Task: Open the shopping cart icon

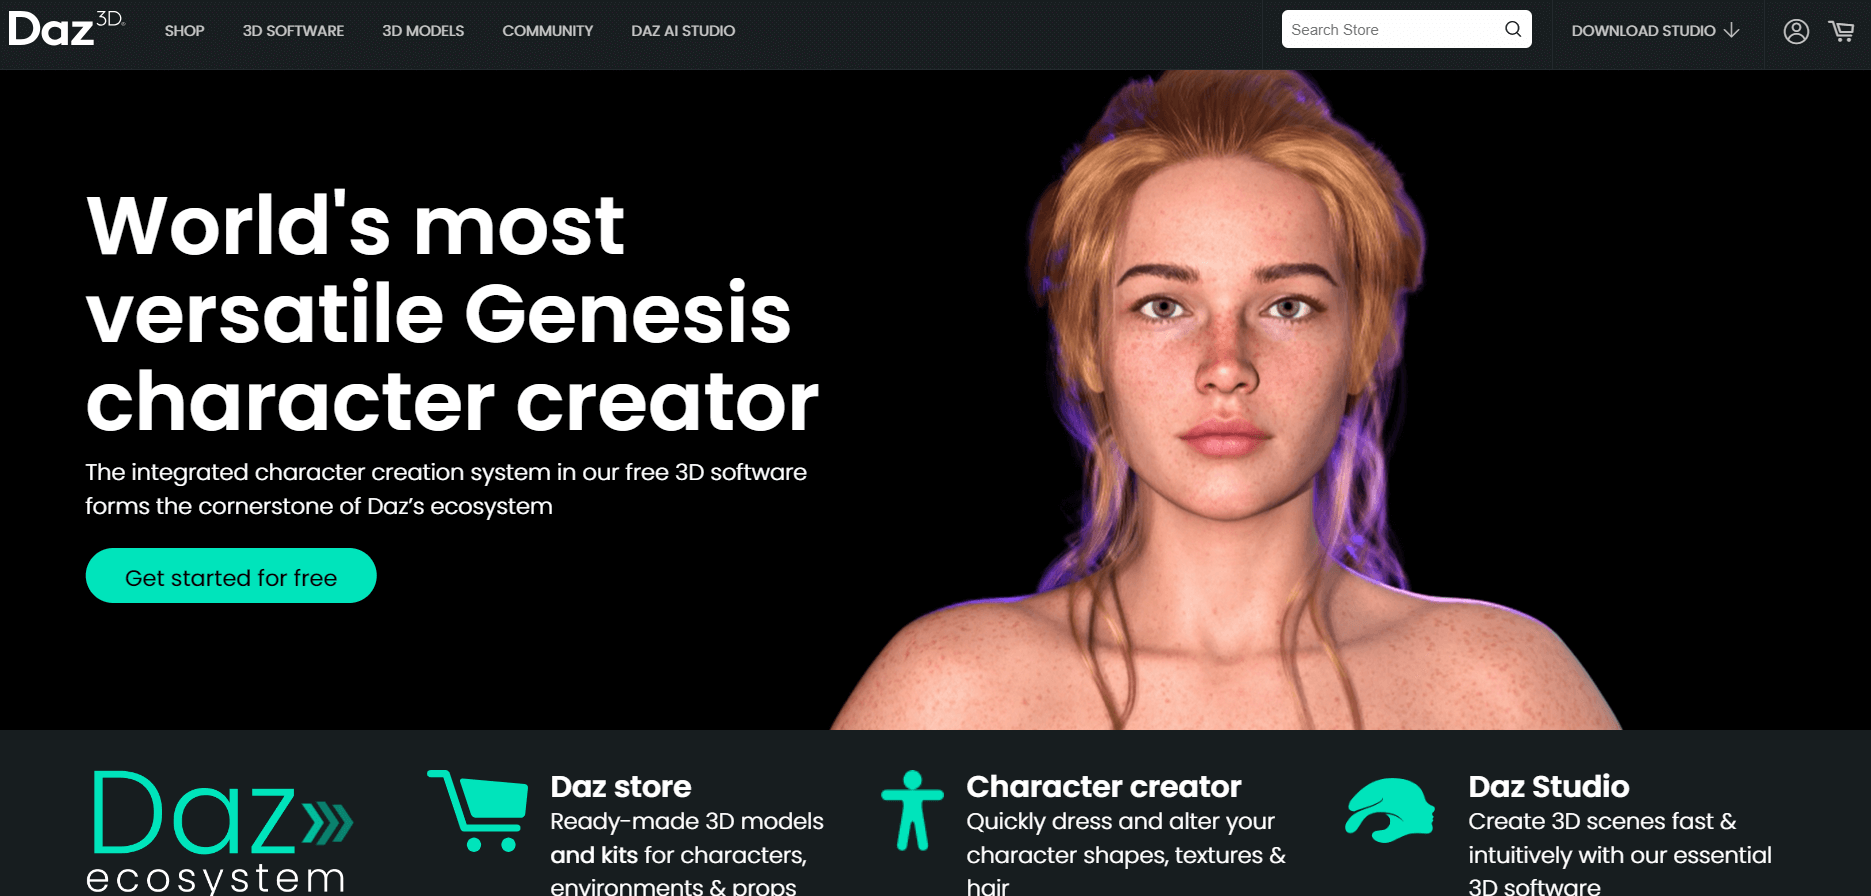Action: pos(1841,31)
